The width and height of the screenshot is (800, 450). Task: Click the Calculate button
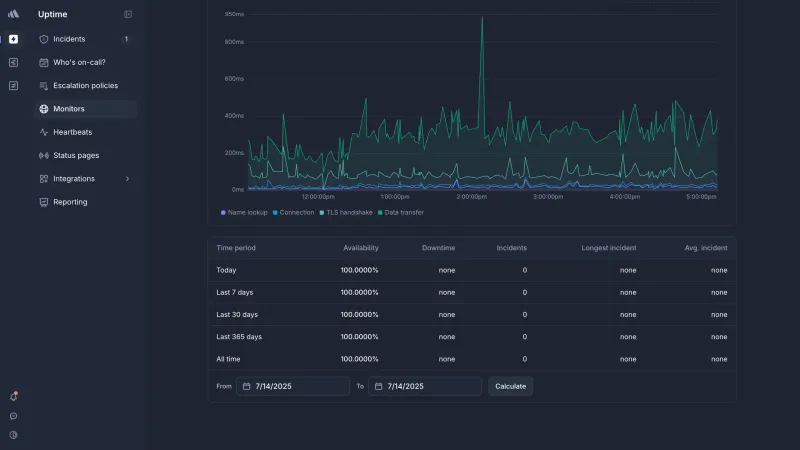tap(510, 386)
